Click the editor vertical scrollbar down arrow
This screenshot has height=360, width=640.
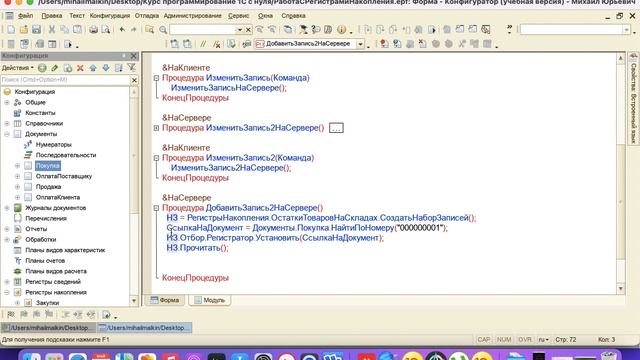pos(621,289)
